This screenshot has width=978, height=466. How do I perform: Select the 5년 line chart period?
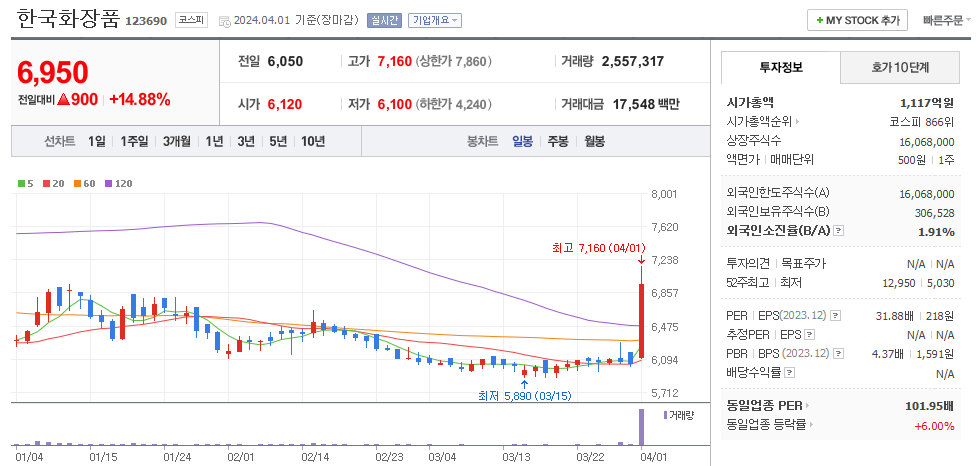tap(278, 142)
